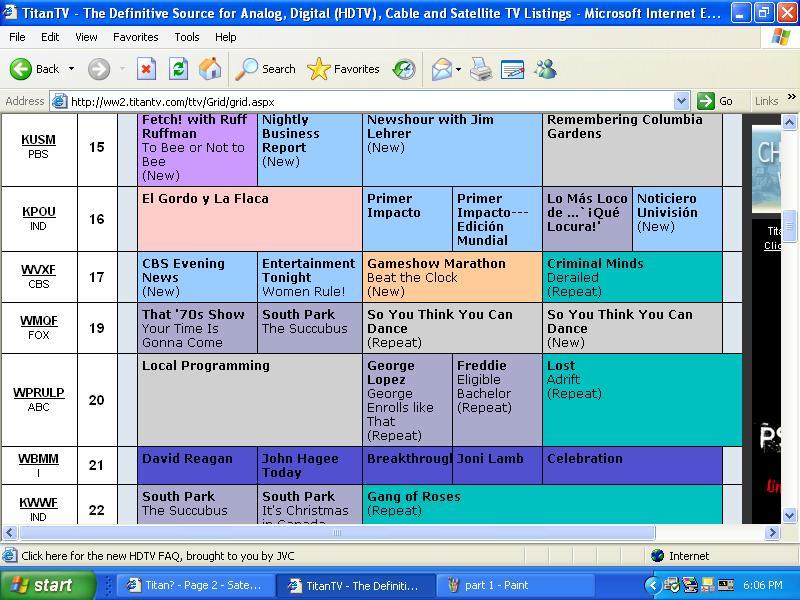This screenshot has width=800, height=600.
Task: Open the Search magnifier toolbar button
Action: 265,69
